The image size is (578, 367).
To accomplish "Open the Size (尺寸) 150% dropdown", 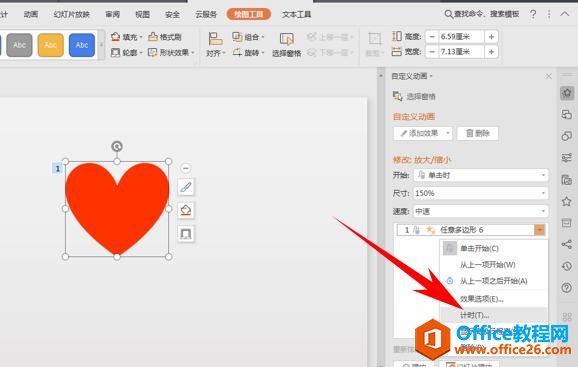I will point(481,193).
